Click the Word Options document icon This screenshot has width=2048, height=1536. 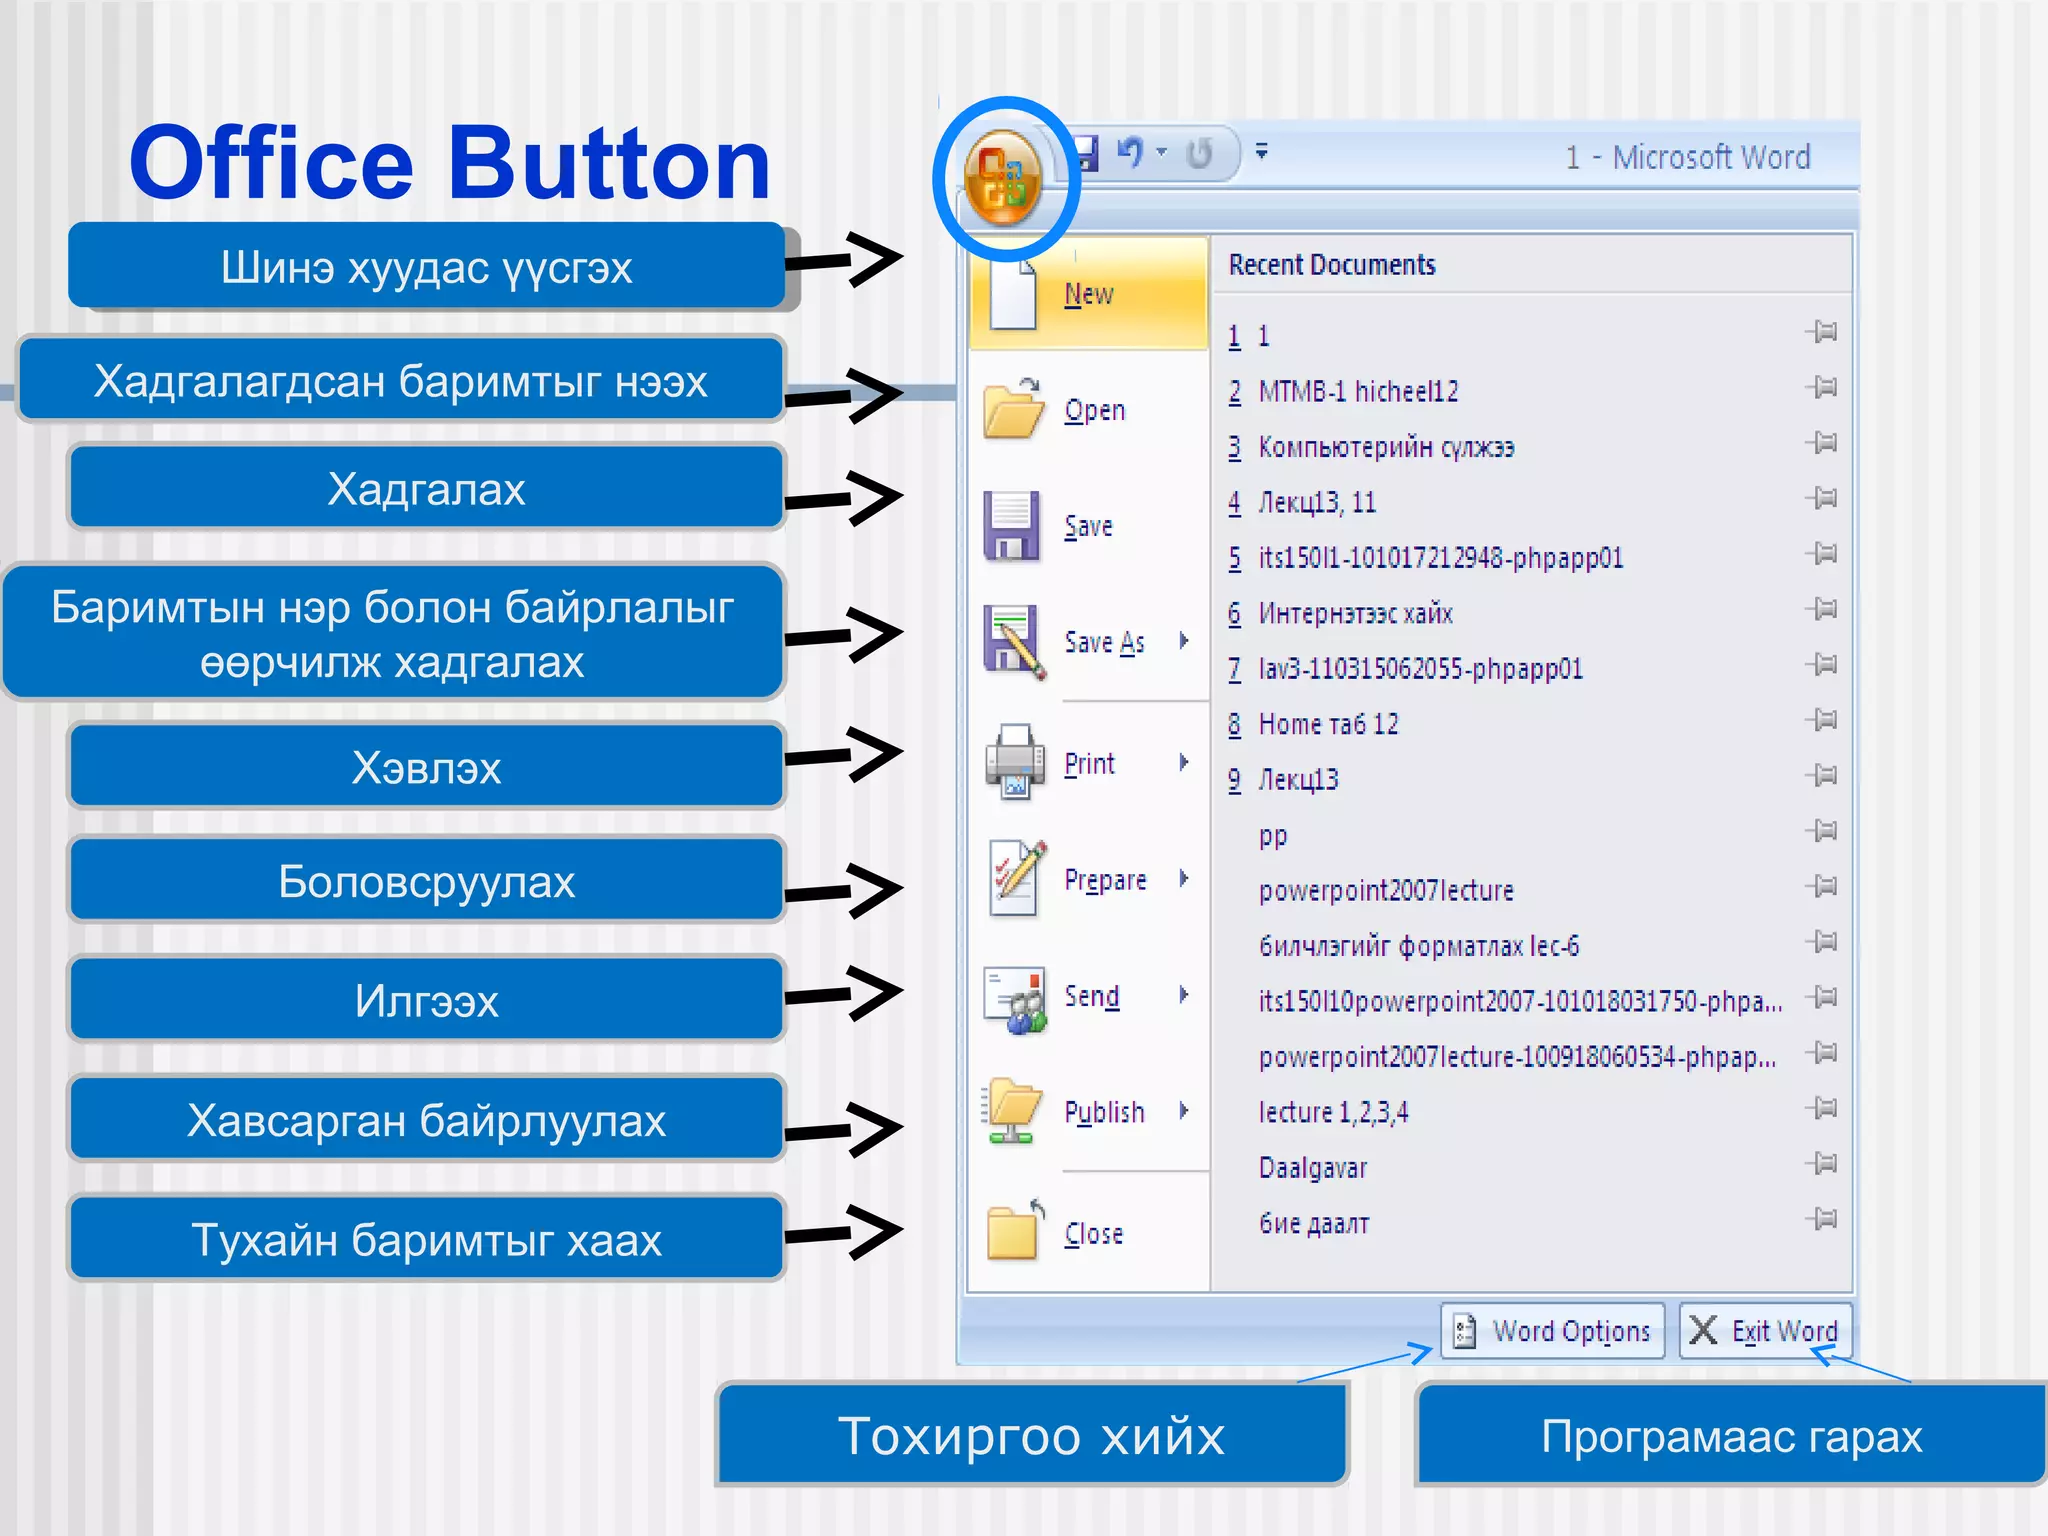point(1464,1331)
